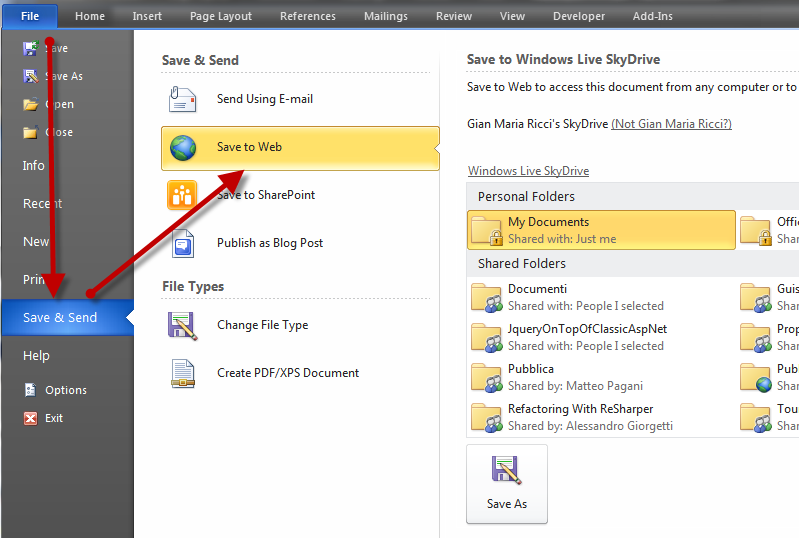Screen dimensions: 799x538
Task: Click the Open folder icon
Action: coord(31,104)
